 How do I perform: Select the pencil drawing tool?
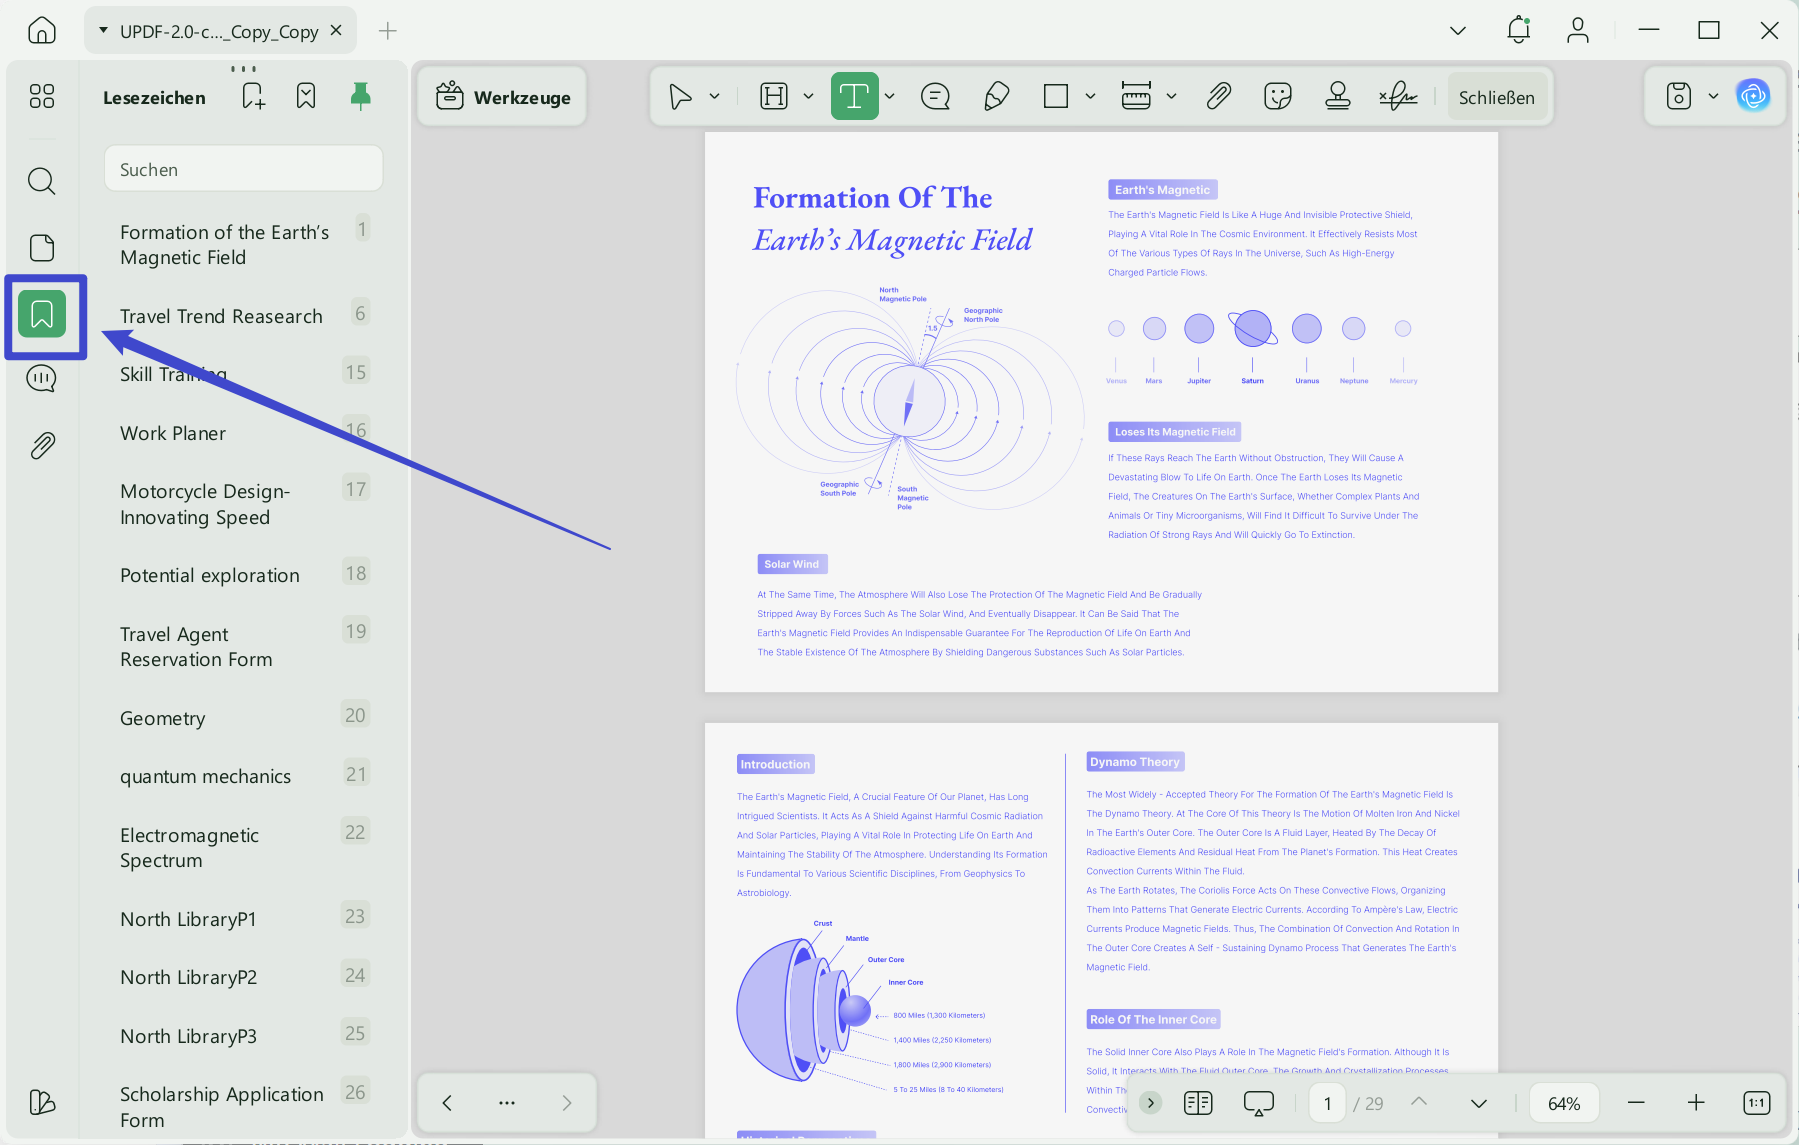click(996, 97)
